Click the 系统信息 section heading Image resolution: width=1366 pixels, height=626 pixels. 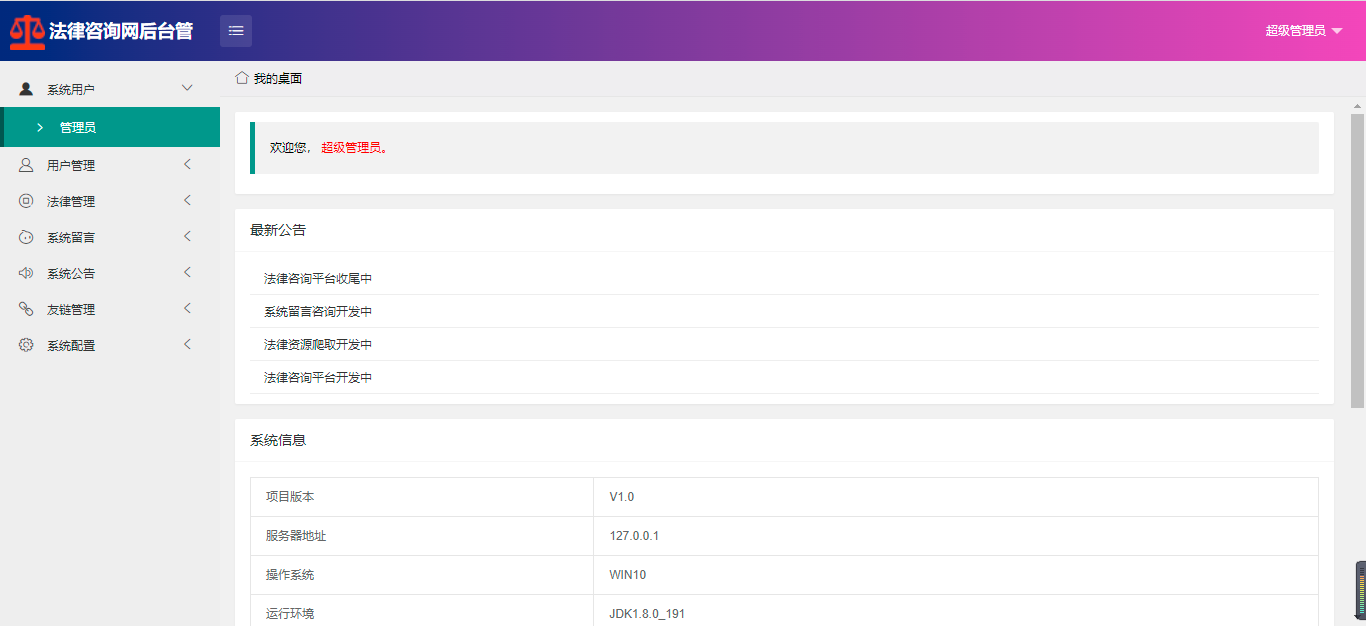click(x=278, y=440)
